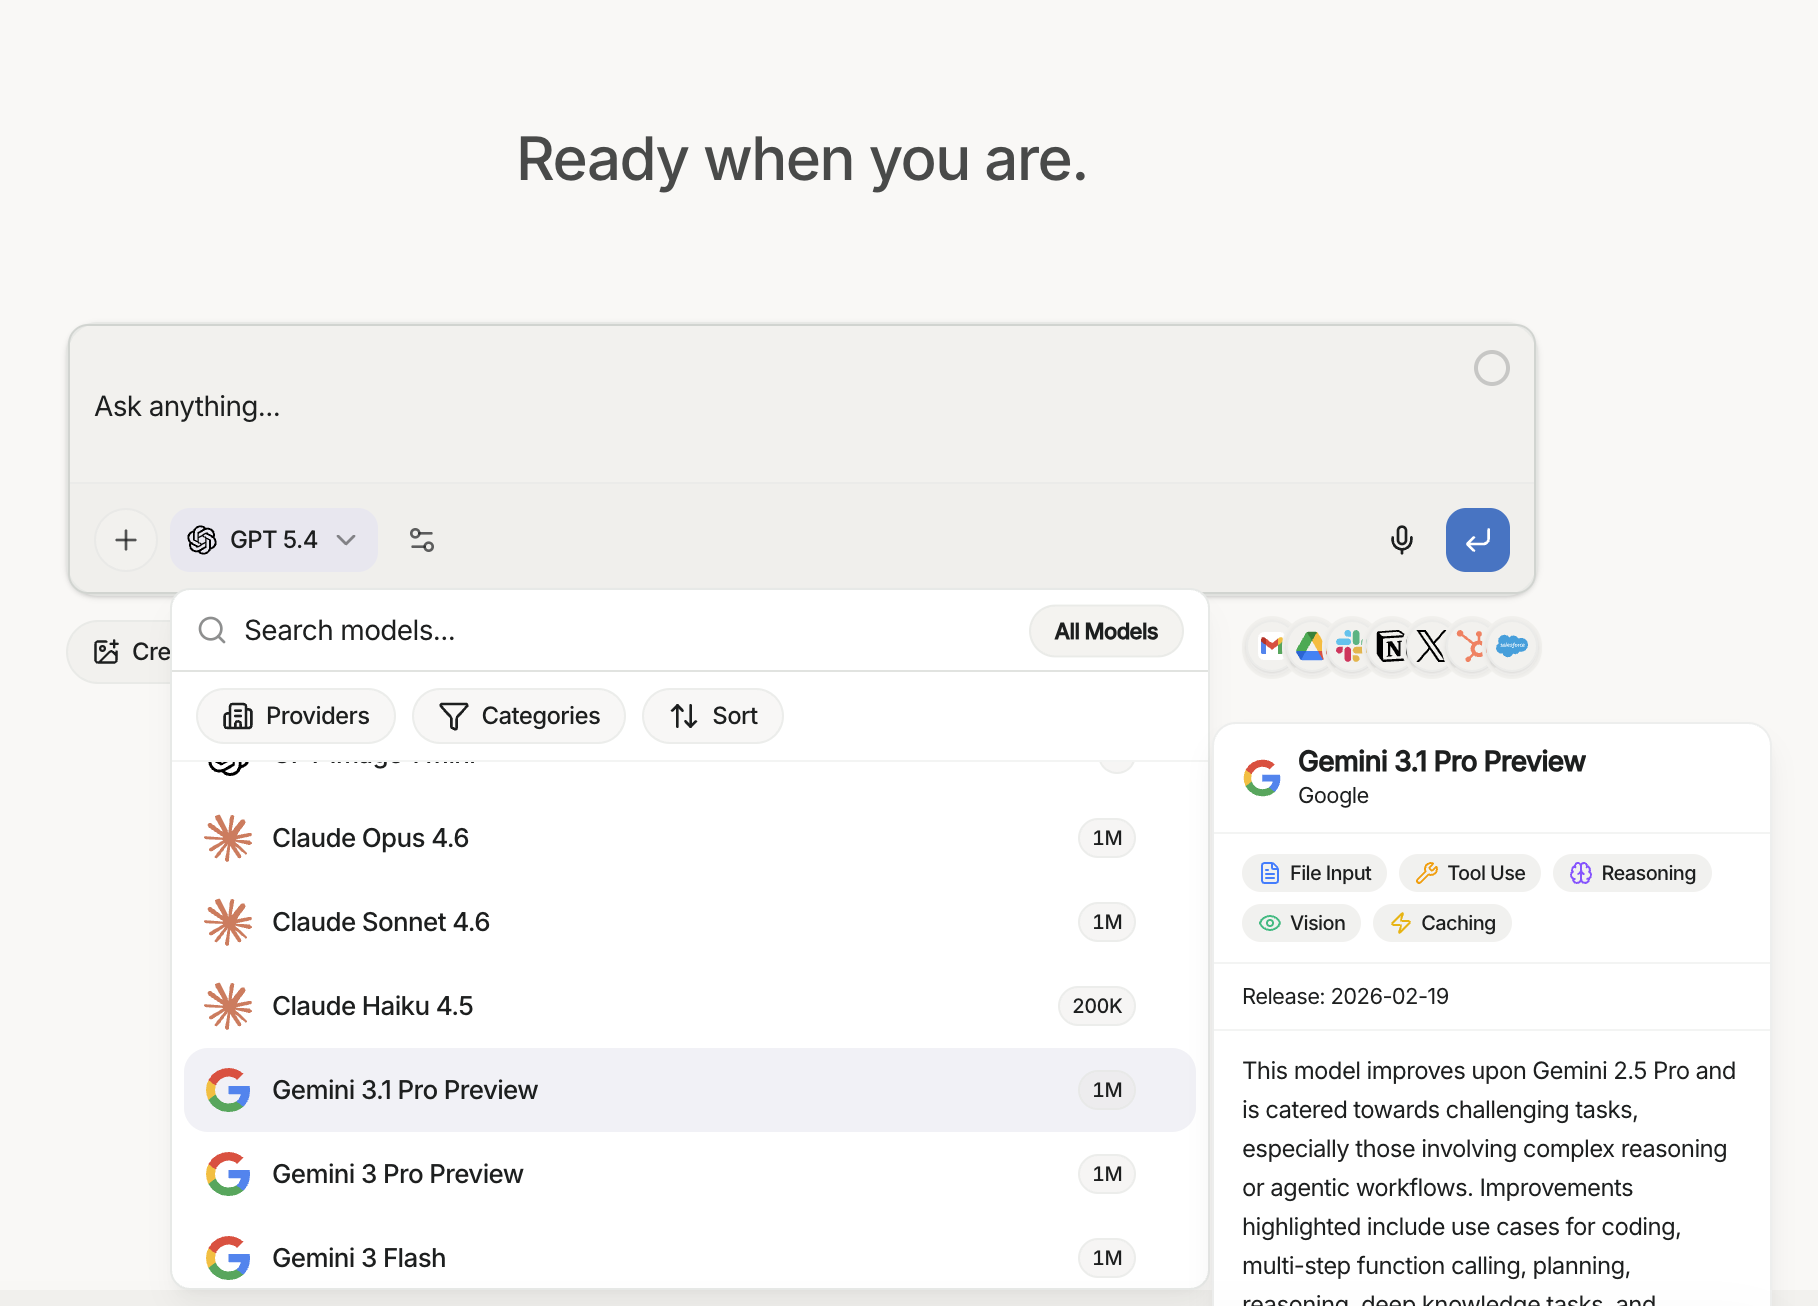
Task: Click the plus attach button
Action: point(126,540)
